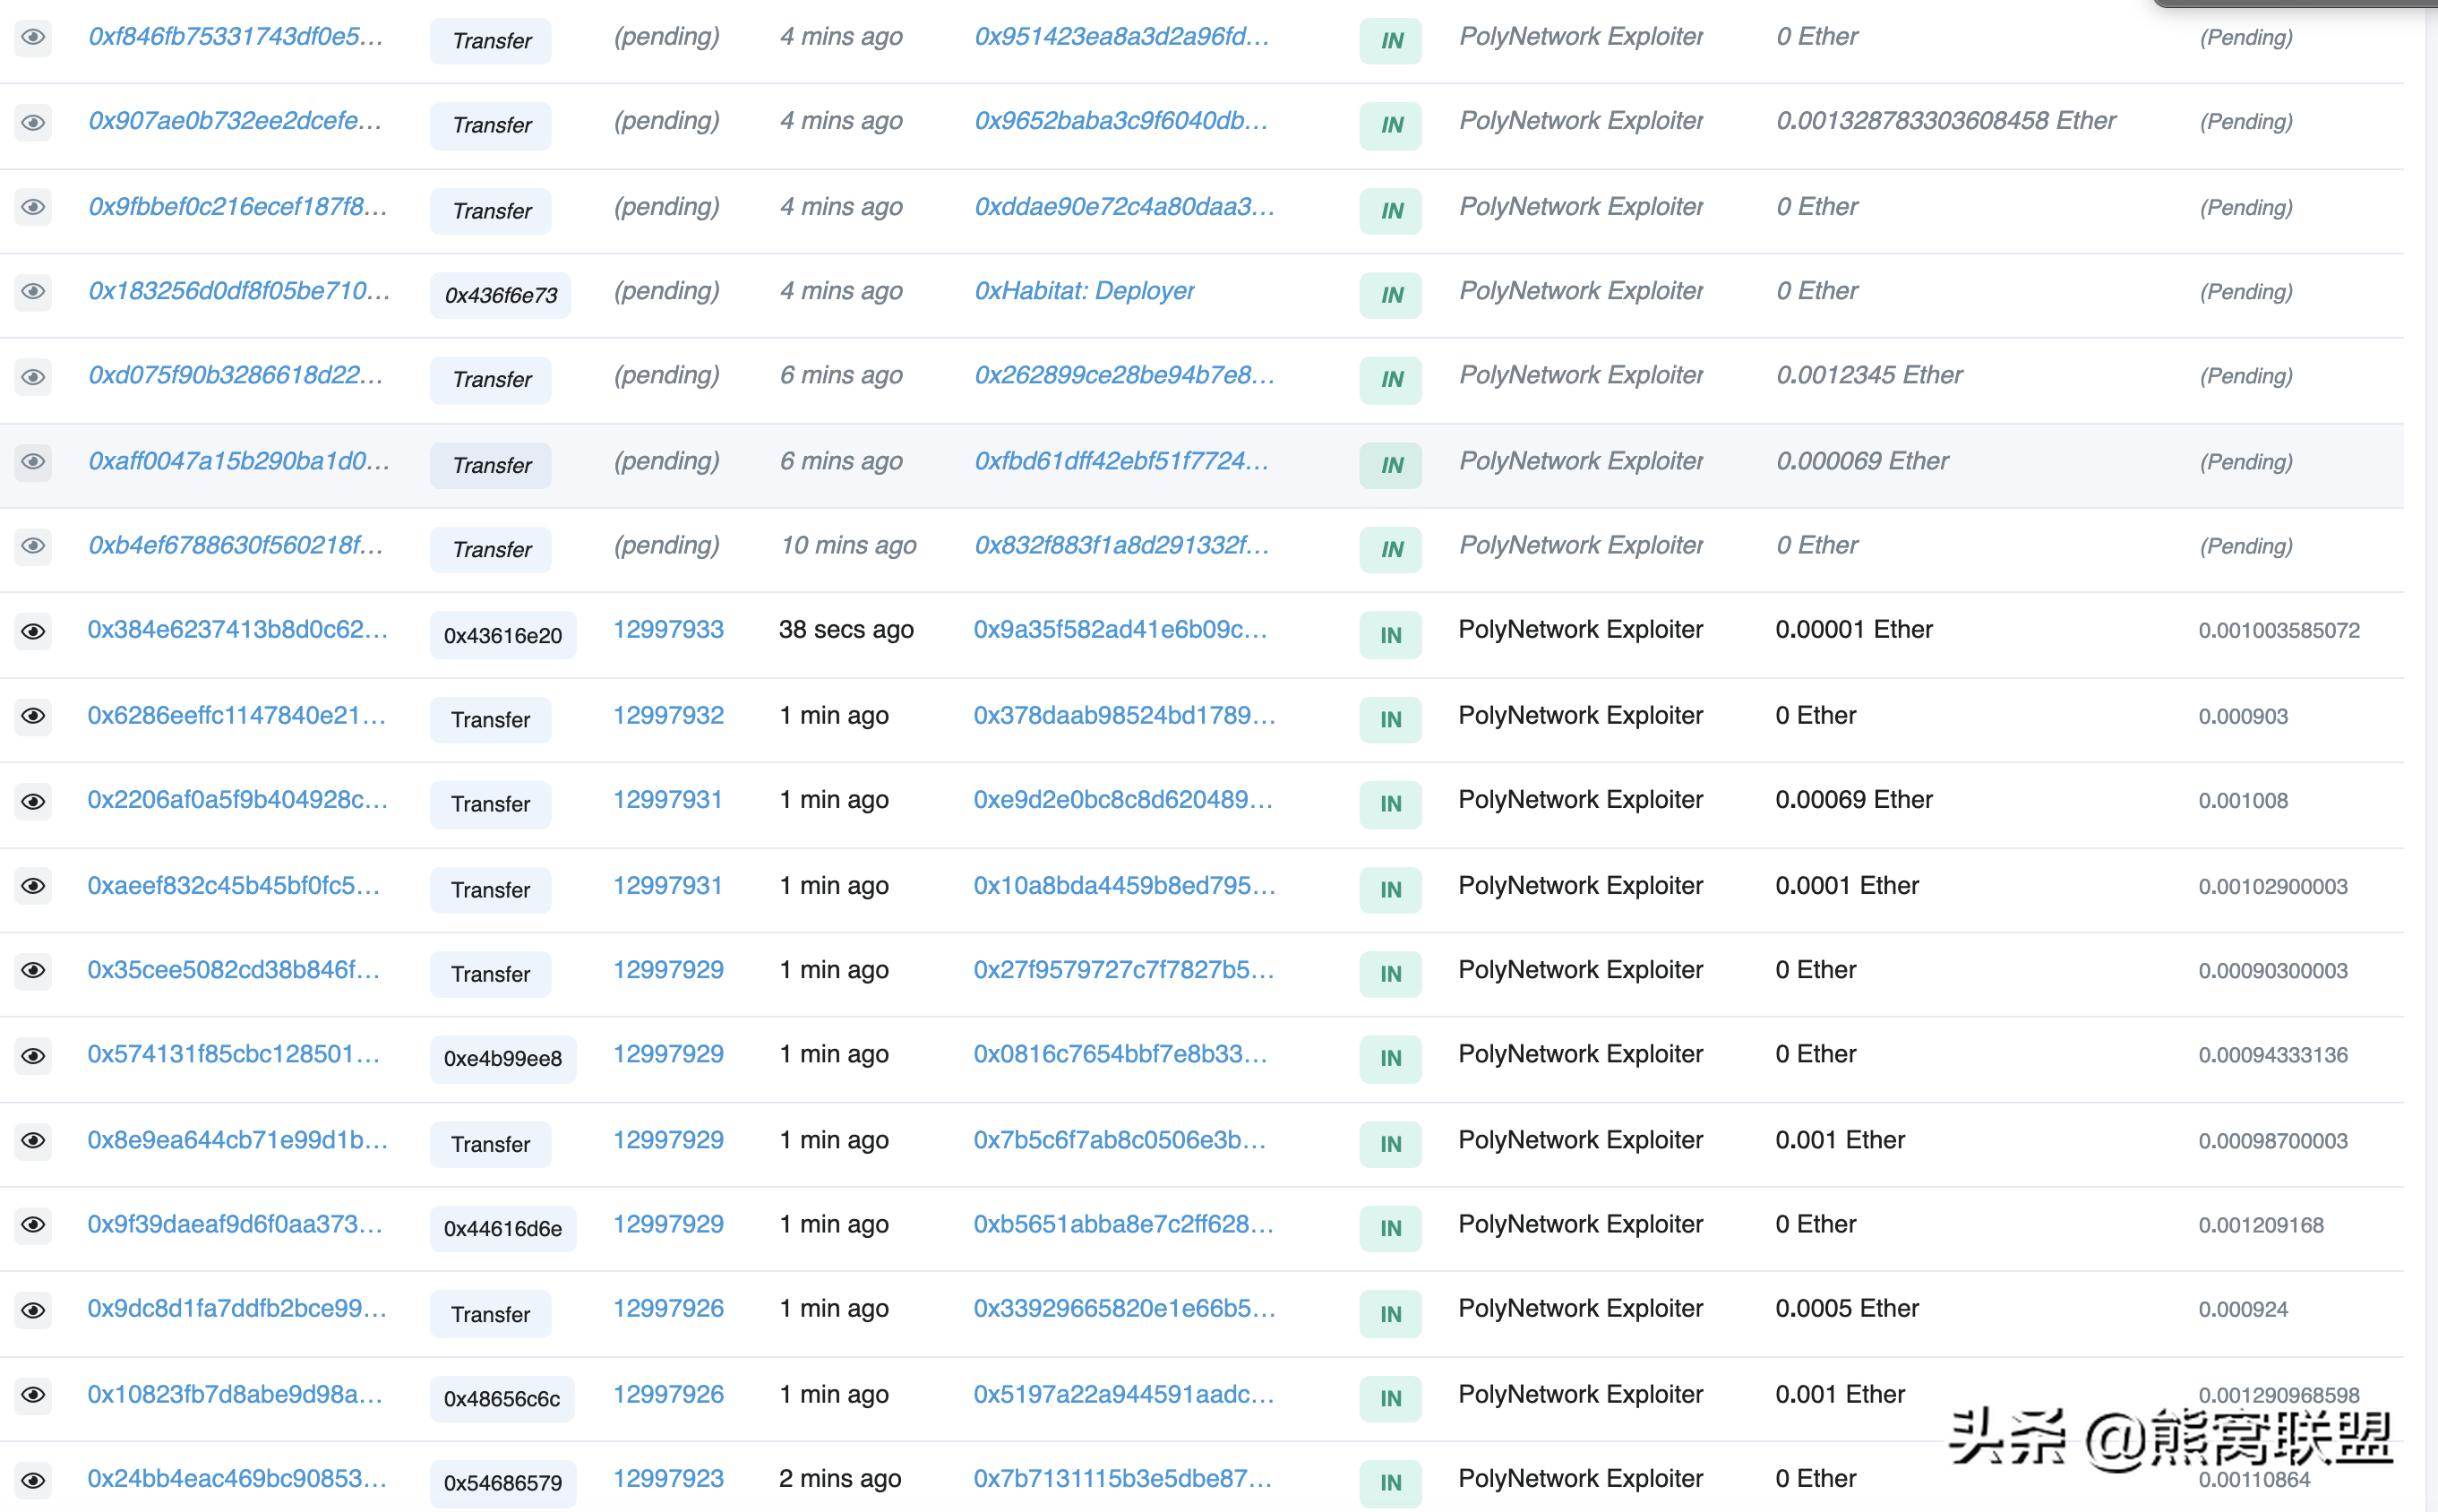Open sender address 0x5197a22a944591aadc

1125,1394
